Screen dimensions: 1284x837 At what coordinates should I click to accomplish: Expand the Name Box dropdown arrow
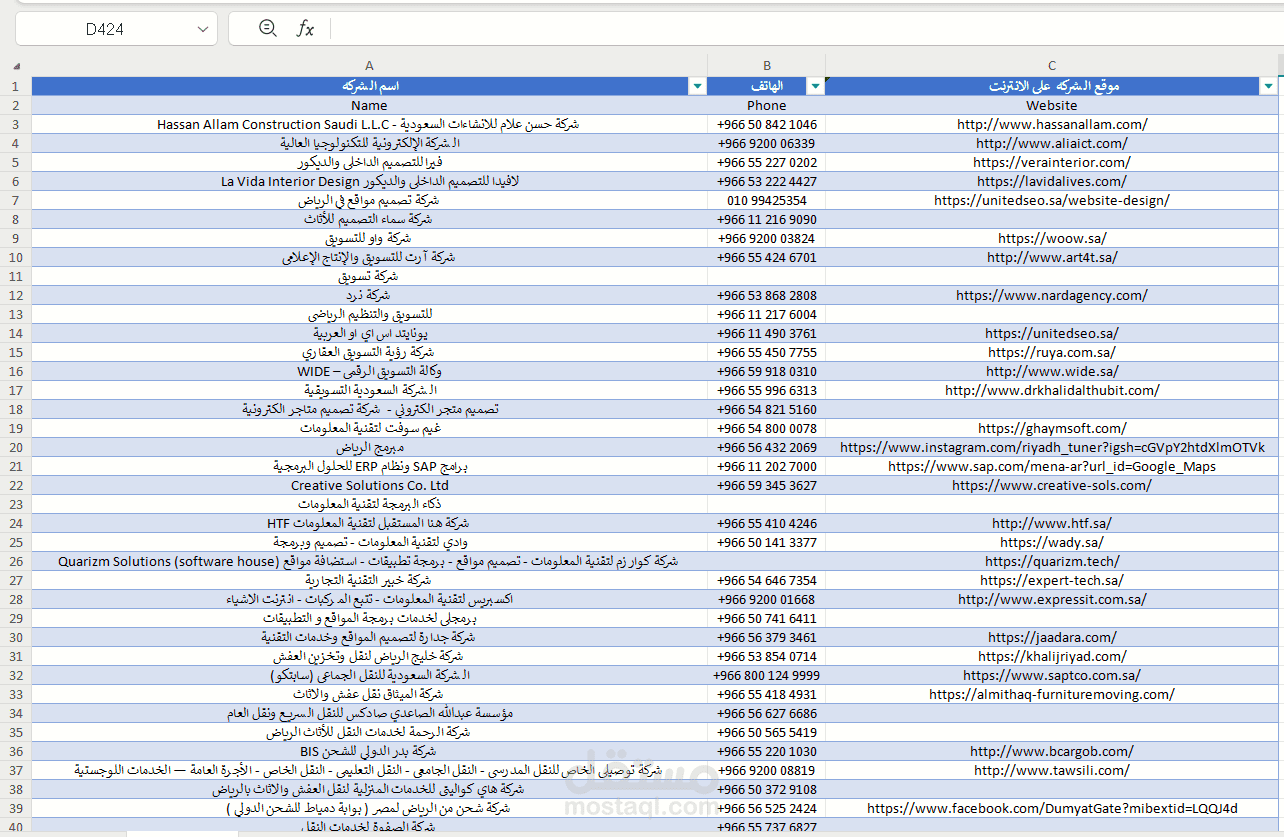204,29
